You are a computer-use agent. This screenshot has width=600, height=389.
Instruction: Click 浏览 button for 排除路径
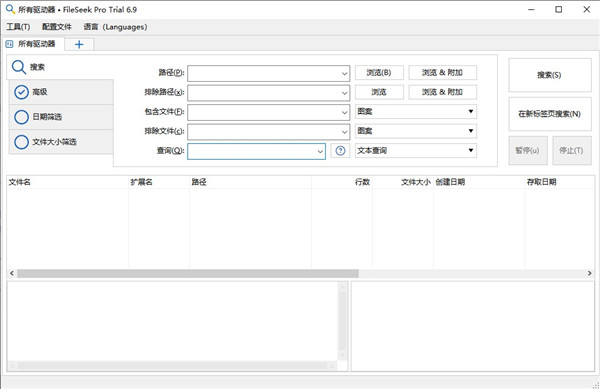click(x=379, y=92)
